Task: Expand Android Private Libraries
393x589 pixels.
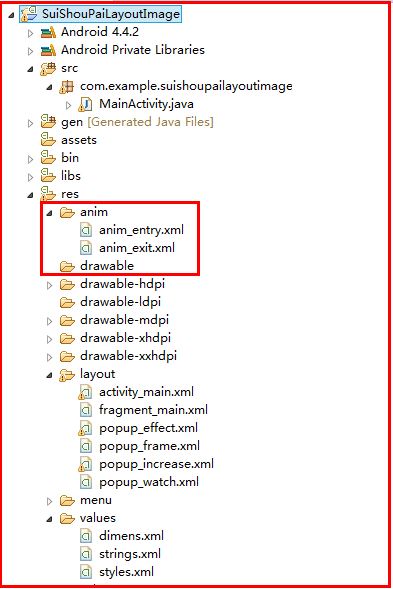Action: (30, 51)
